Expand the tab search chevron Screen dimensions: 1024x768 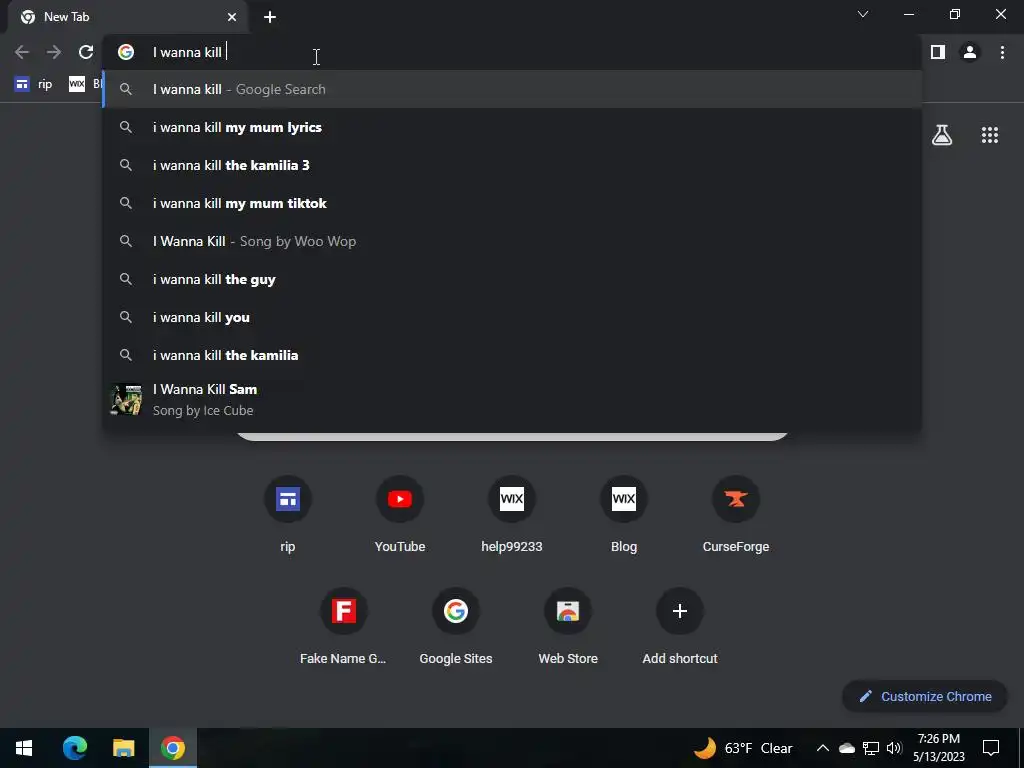[863, 14]
